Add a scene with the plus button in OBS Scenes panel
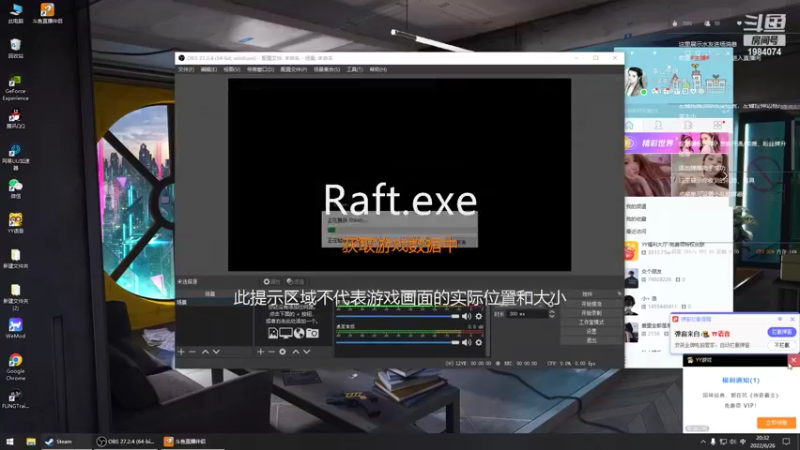The image size is (800, 450). pos(181,352)
